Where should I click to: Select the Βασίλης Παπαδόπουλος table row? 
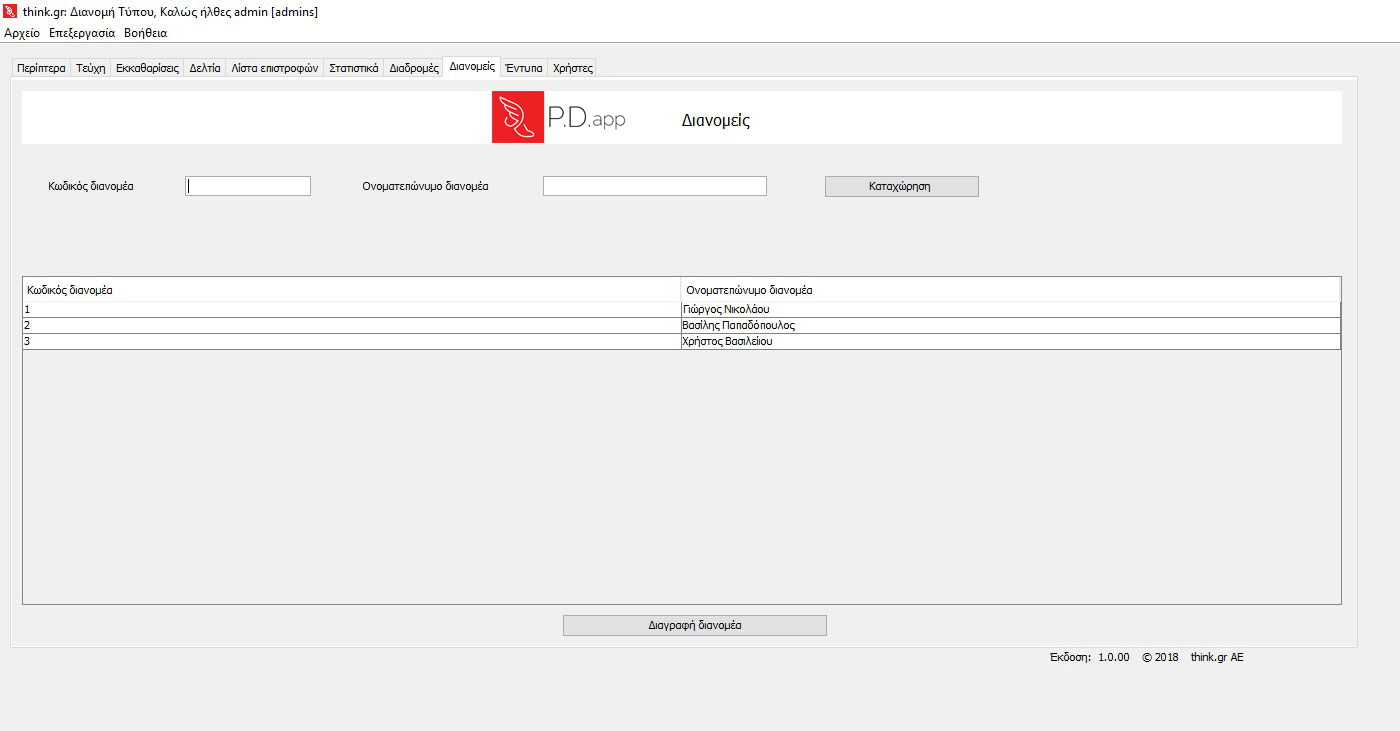click(x=680, y=326)
